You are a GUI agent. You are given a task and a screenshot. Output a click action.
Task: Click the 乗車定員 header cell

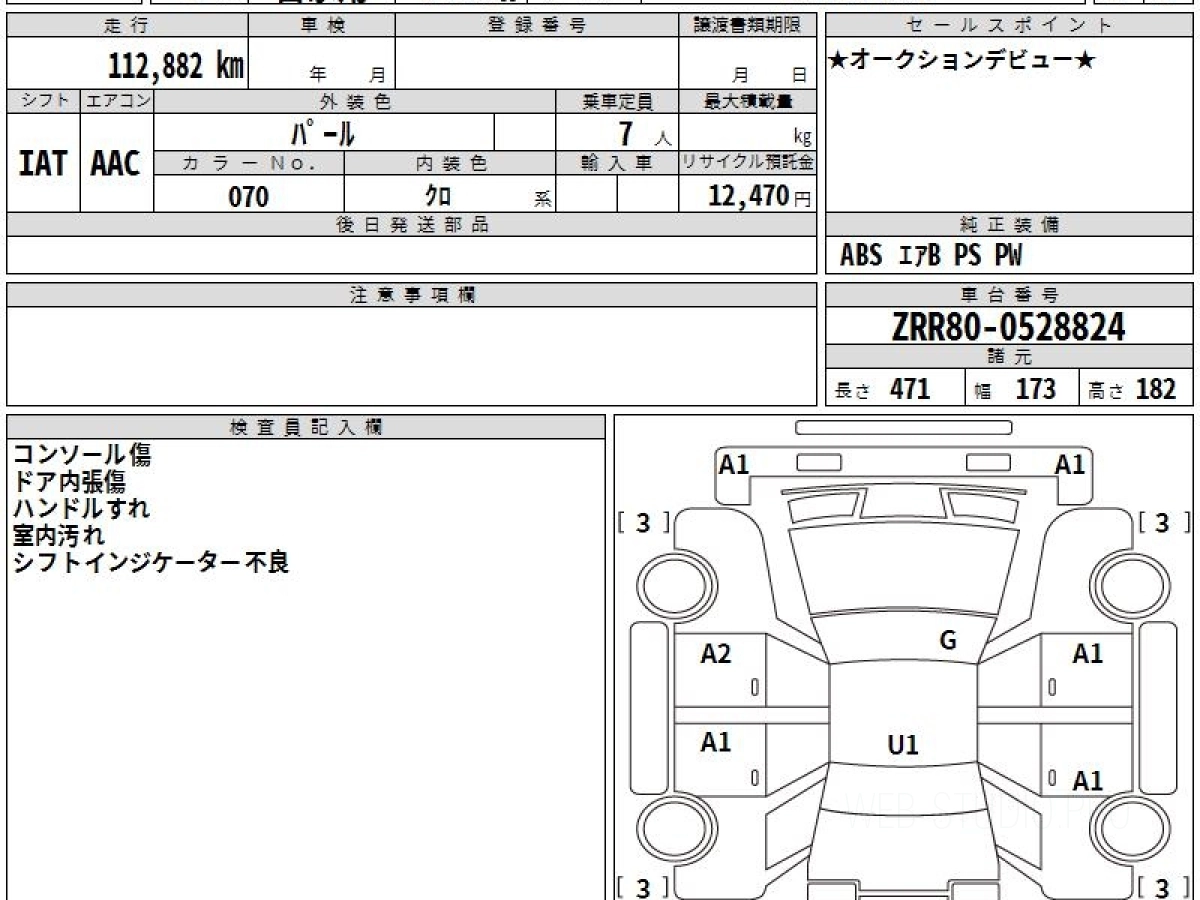(x=617, y=101)
